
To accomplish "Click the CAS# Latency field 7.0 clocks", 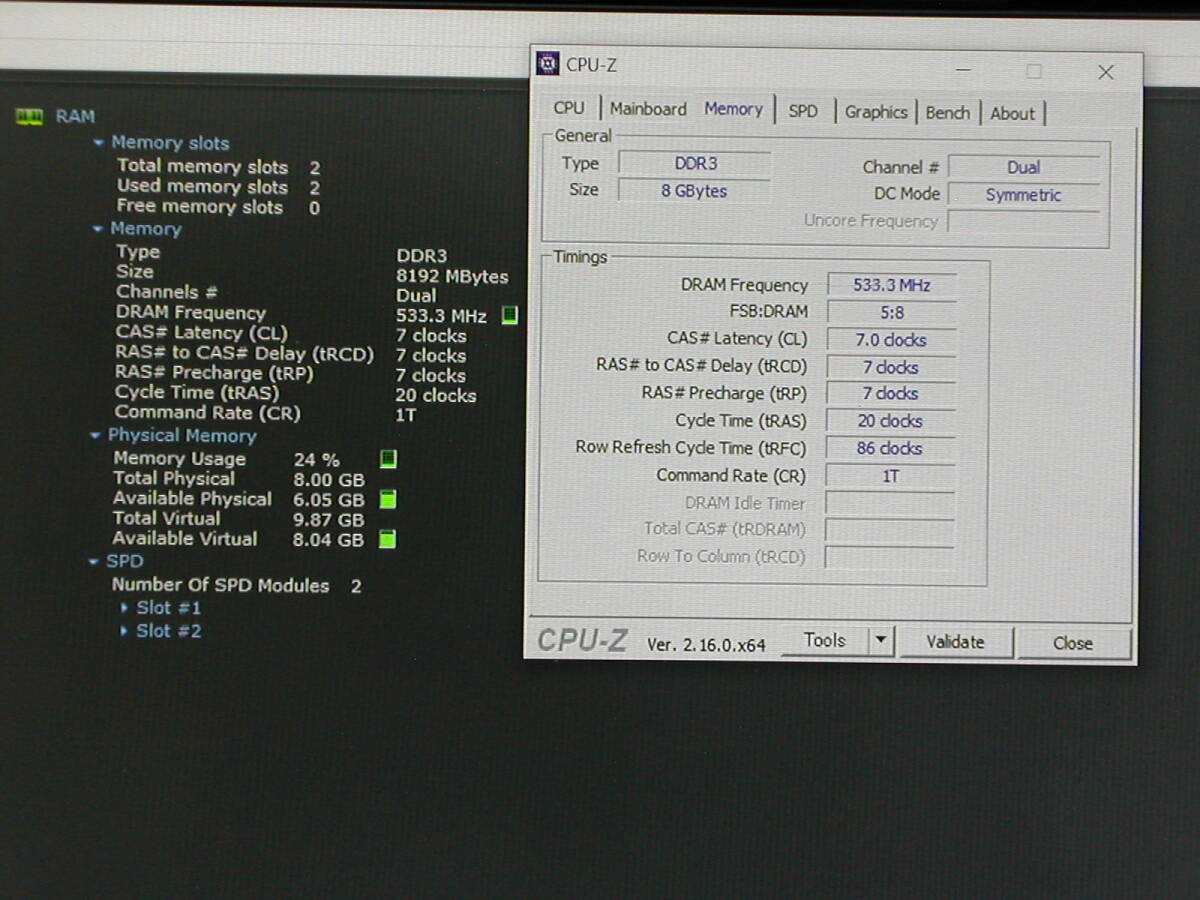I will tap(891, 340).
